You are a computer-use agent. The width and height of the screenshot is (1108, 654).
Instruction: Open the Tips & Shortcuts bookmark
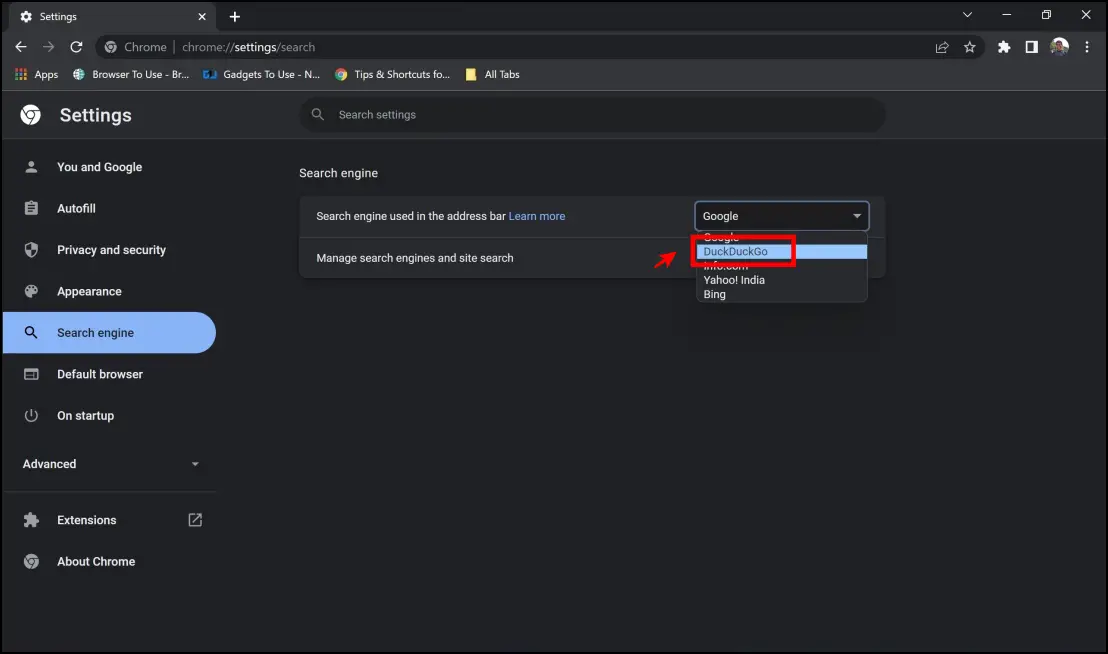pos(392,74)
